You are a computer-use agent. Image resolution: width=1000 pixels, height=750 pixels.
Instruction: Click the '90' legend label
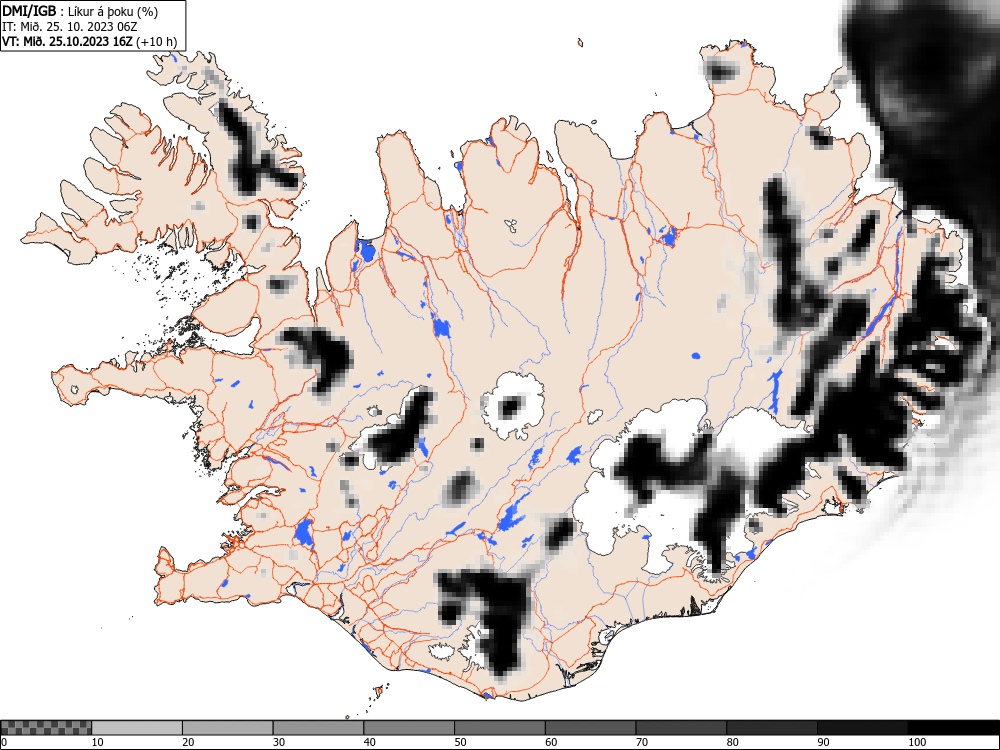click(822, 742)
